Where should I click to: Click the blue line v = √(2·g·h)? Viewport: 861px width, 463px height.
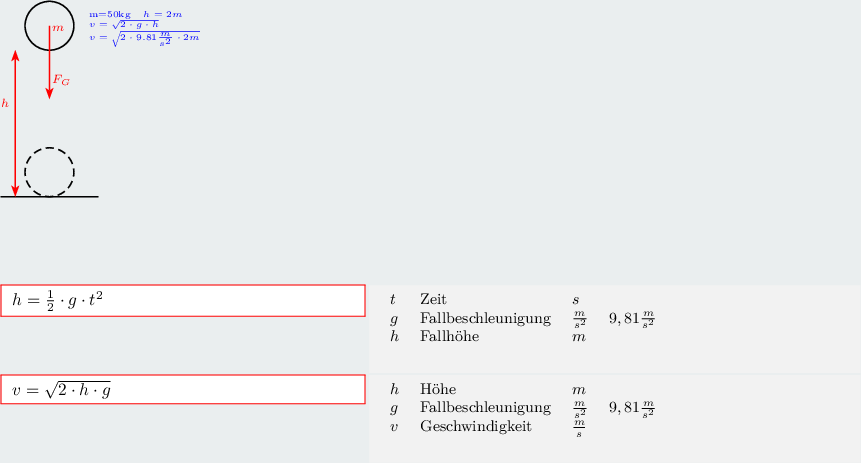click(125, 24)
